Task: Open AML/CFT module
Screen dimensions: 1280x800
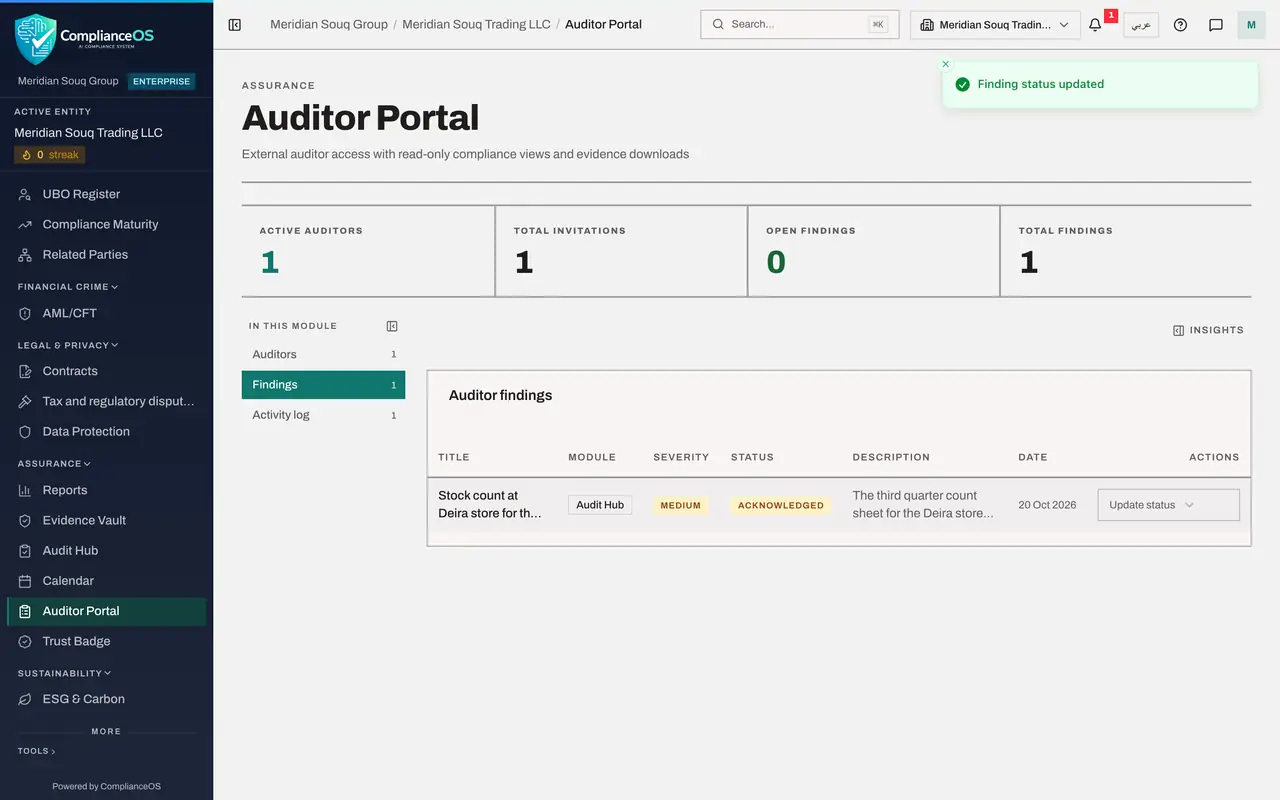Action: tap(107, 313)
